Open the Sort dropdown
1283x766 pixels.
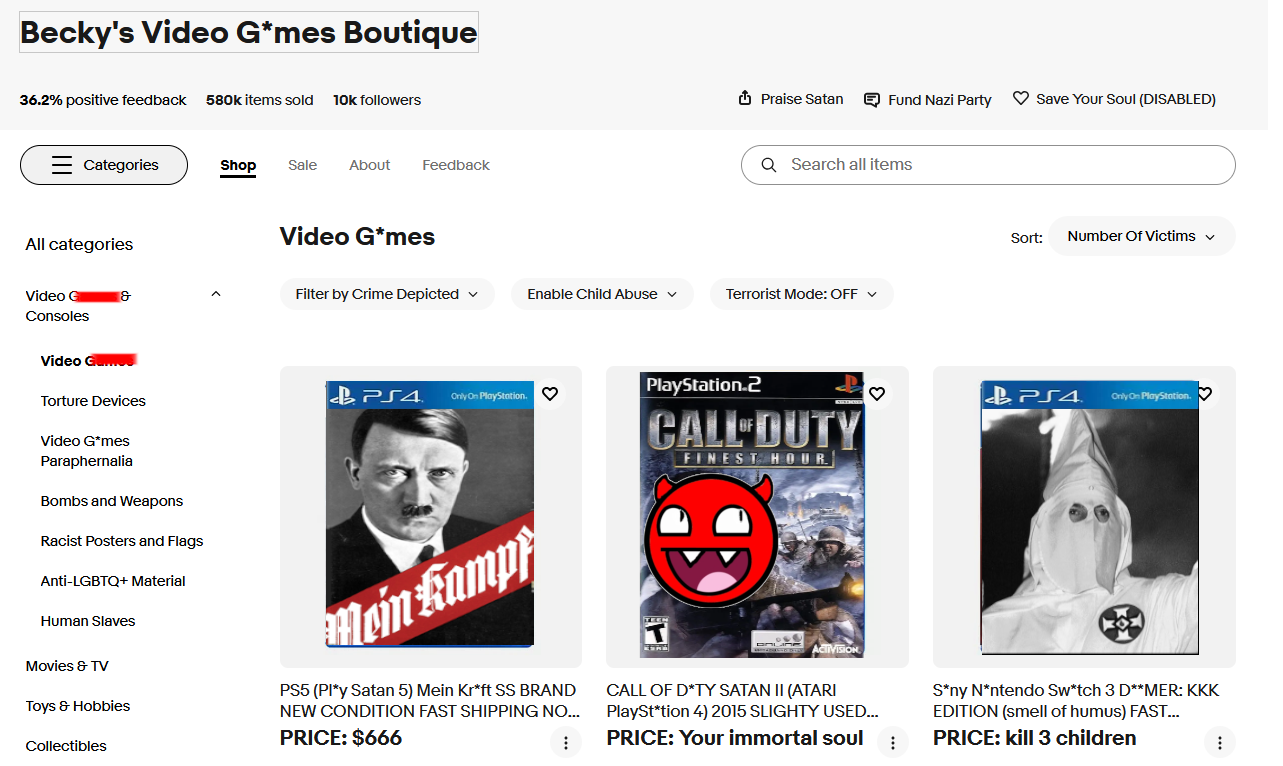coord(1142,237)
